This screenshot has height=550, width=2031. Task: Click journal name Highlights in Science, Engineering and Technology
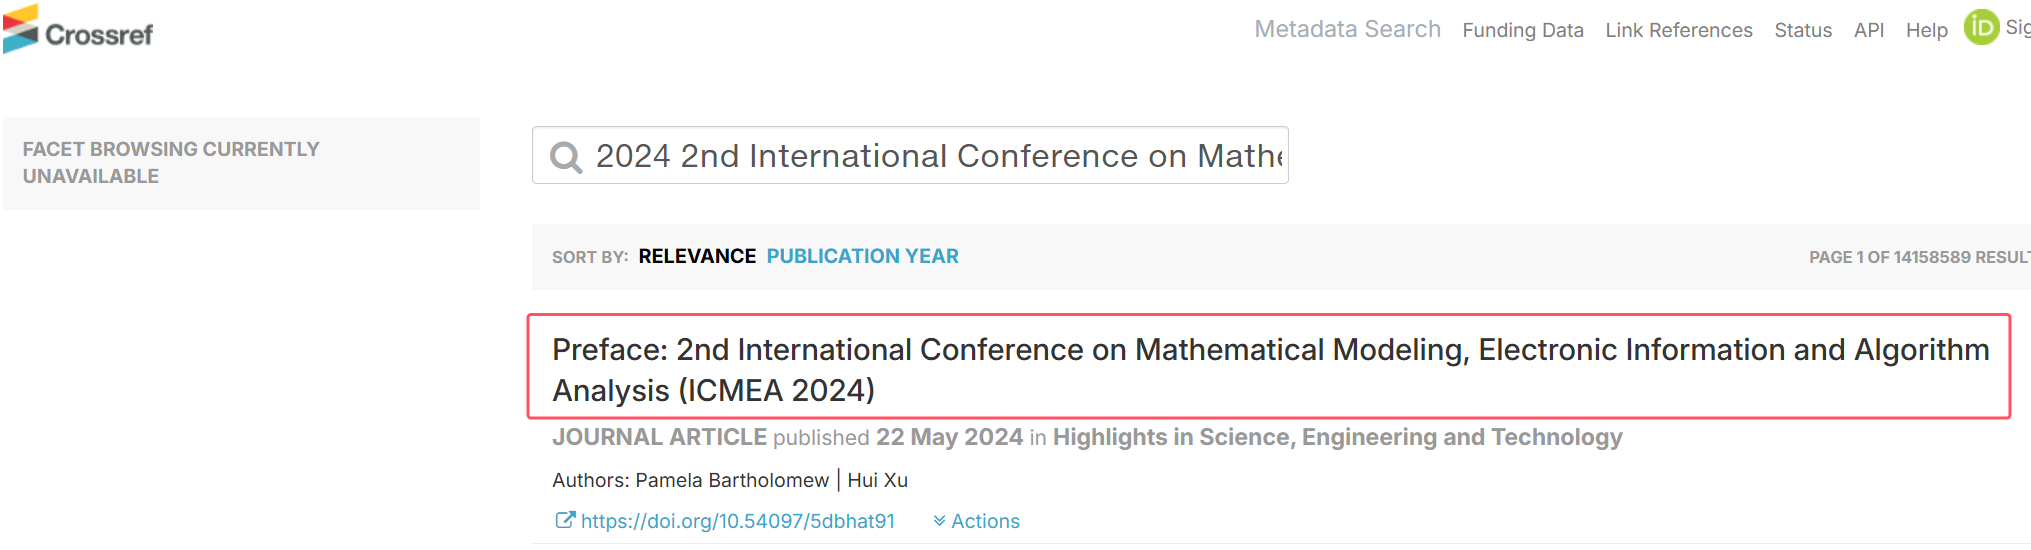1337,437
